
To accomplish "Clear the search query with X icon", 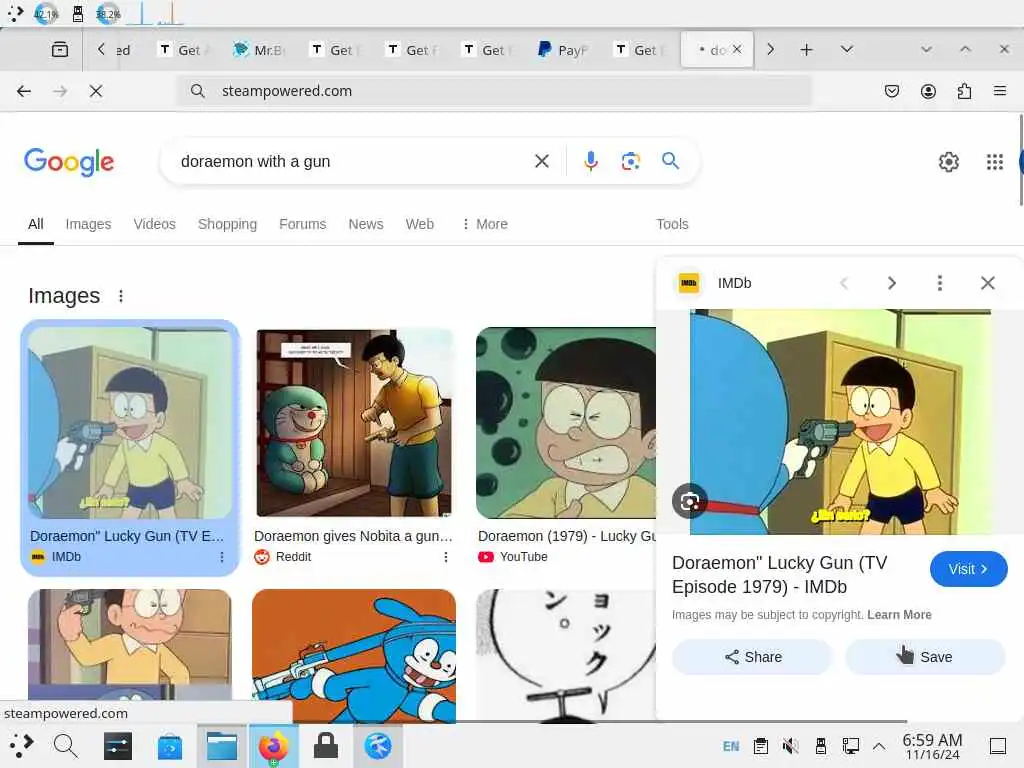I will 541,161.
